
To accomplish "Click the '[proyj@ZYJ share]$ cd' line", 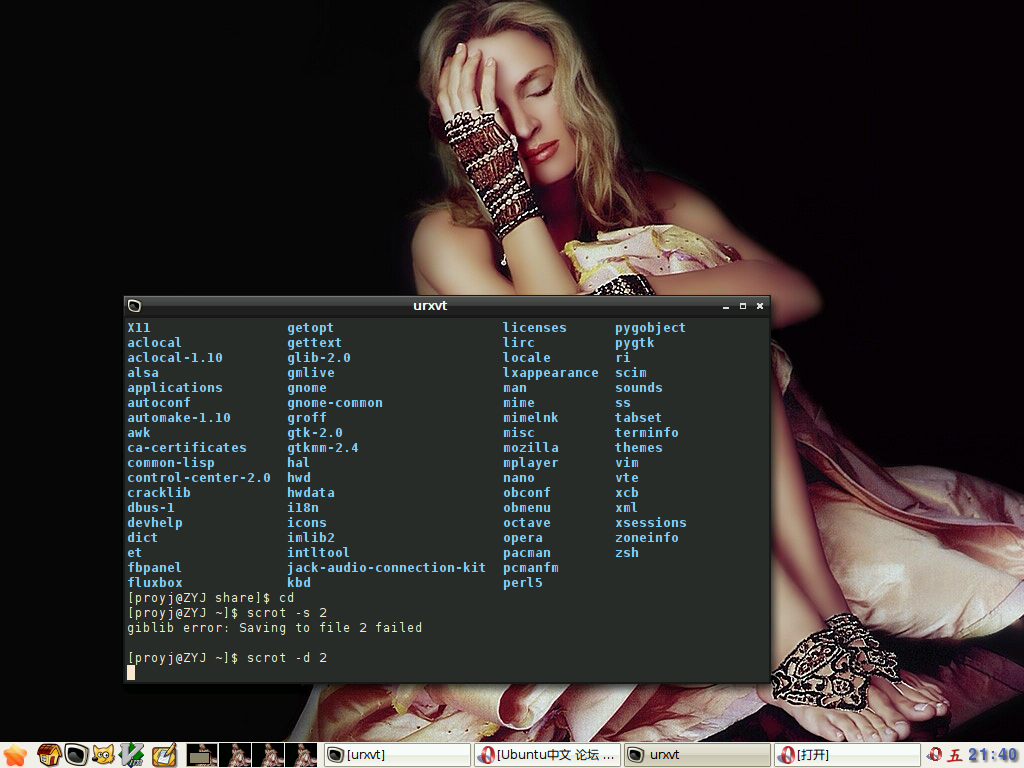I will pyautogui.click(x=211, y=598).
